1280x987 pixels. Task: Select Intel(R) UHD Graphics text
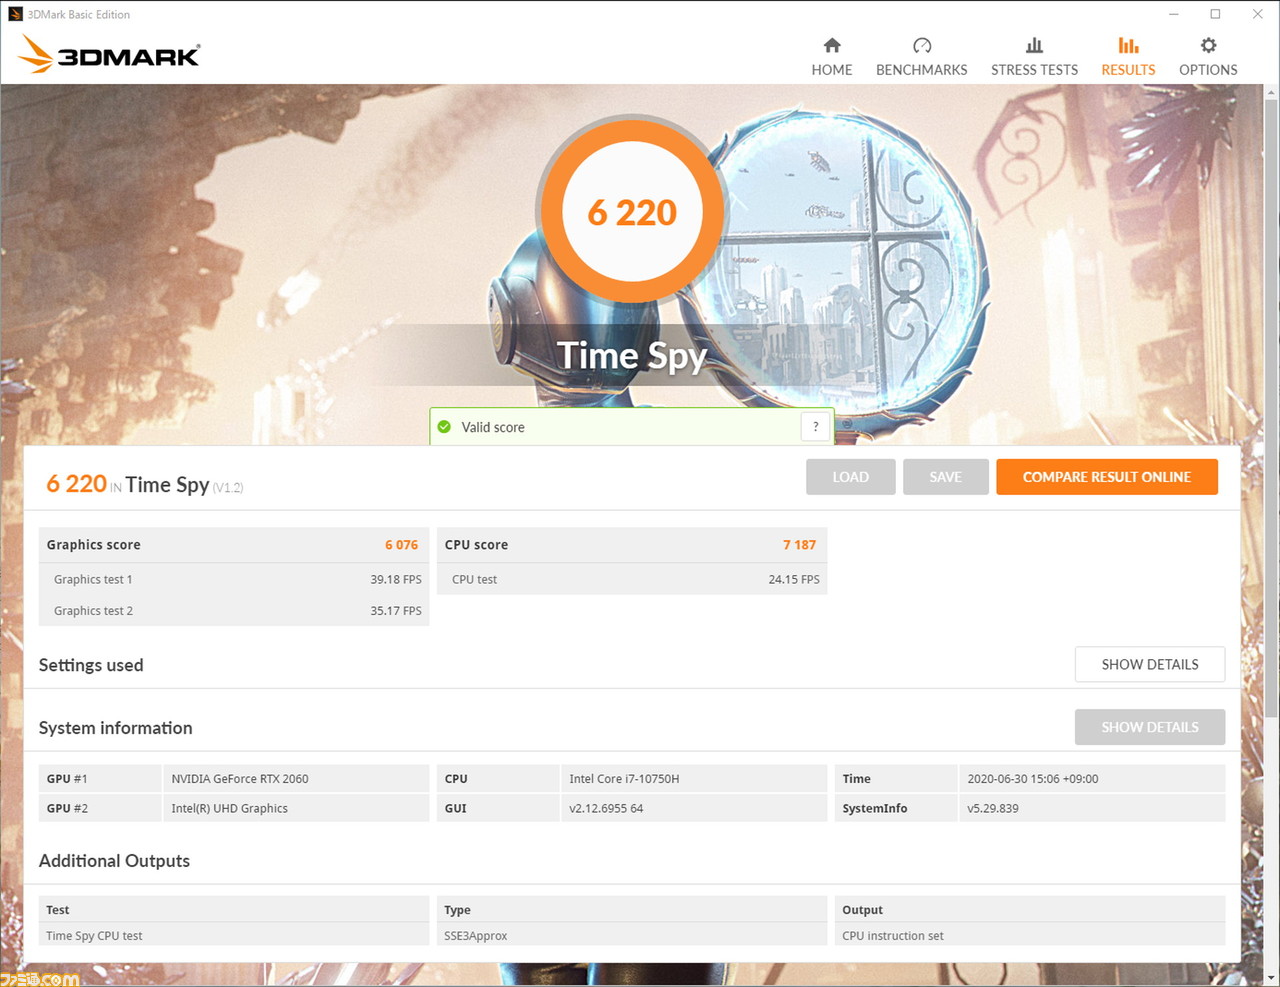(x=229, y=808)
